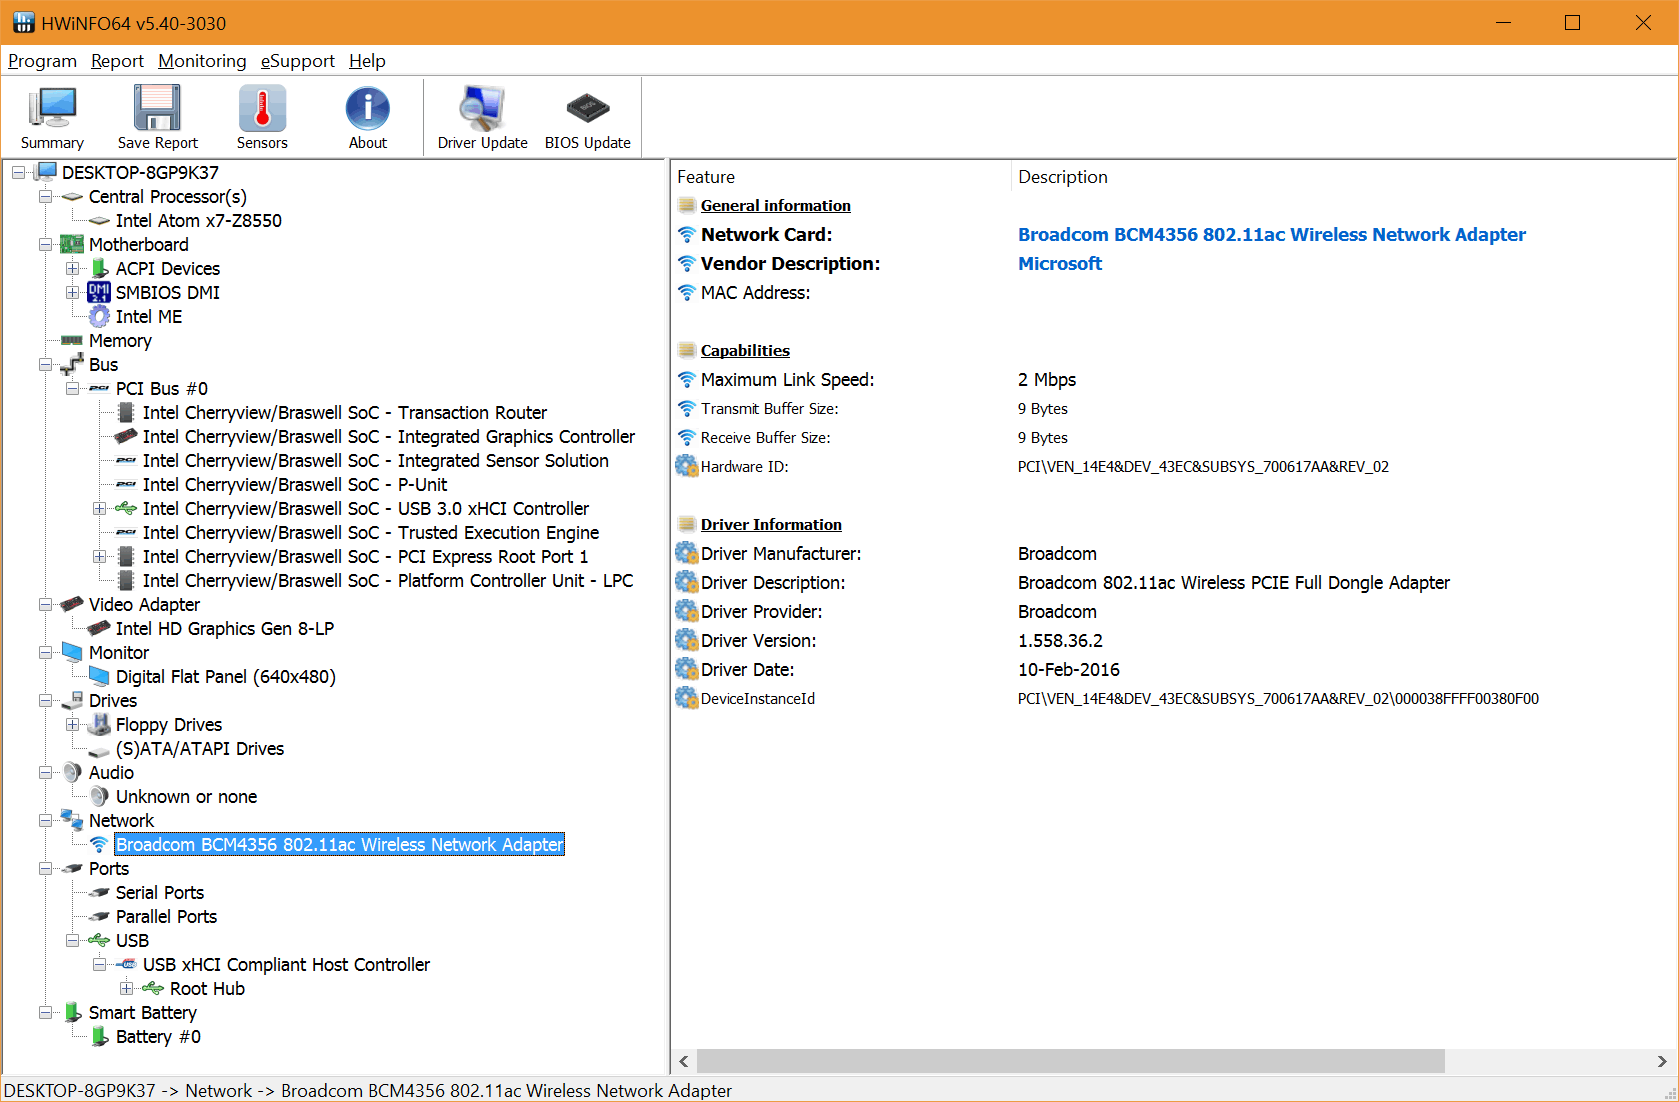Collapse the DESKTOP-8GP9K37 root node
Viewport: 1679px width, 1102px height.
(x=19, y=172)
